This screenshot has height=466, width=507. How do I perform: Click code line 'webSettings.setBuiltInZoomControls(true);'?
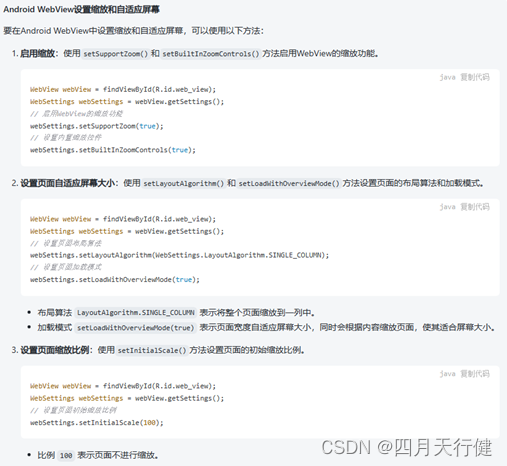(113, 150)
